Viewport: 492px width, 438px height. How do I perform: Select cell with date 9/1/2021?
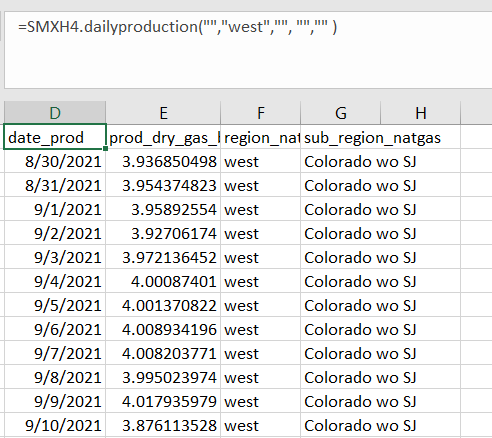[55, 209]
